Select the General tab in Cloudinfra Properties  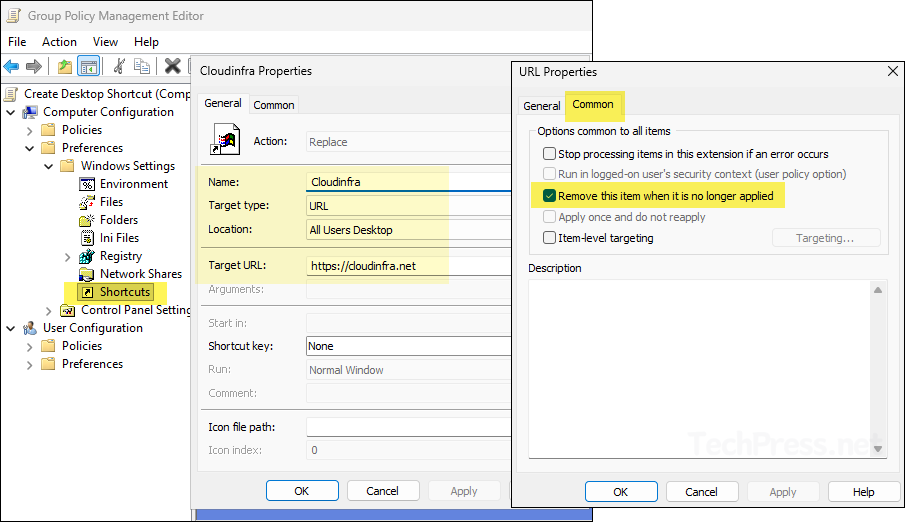(223, 103)
